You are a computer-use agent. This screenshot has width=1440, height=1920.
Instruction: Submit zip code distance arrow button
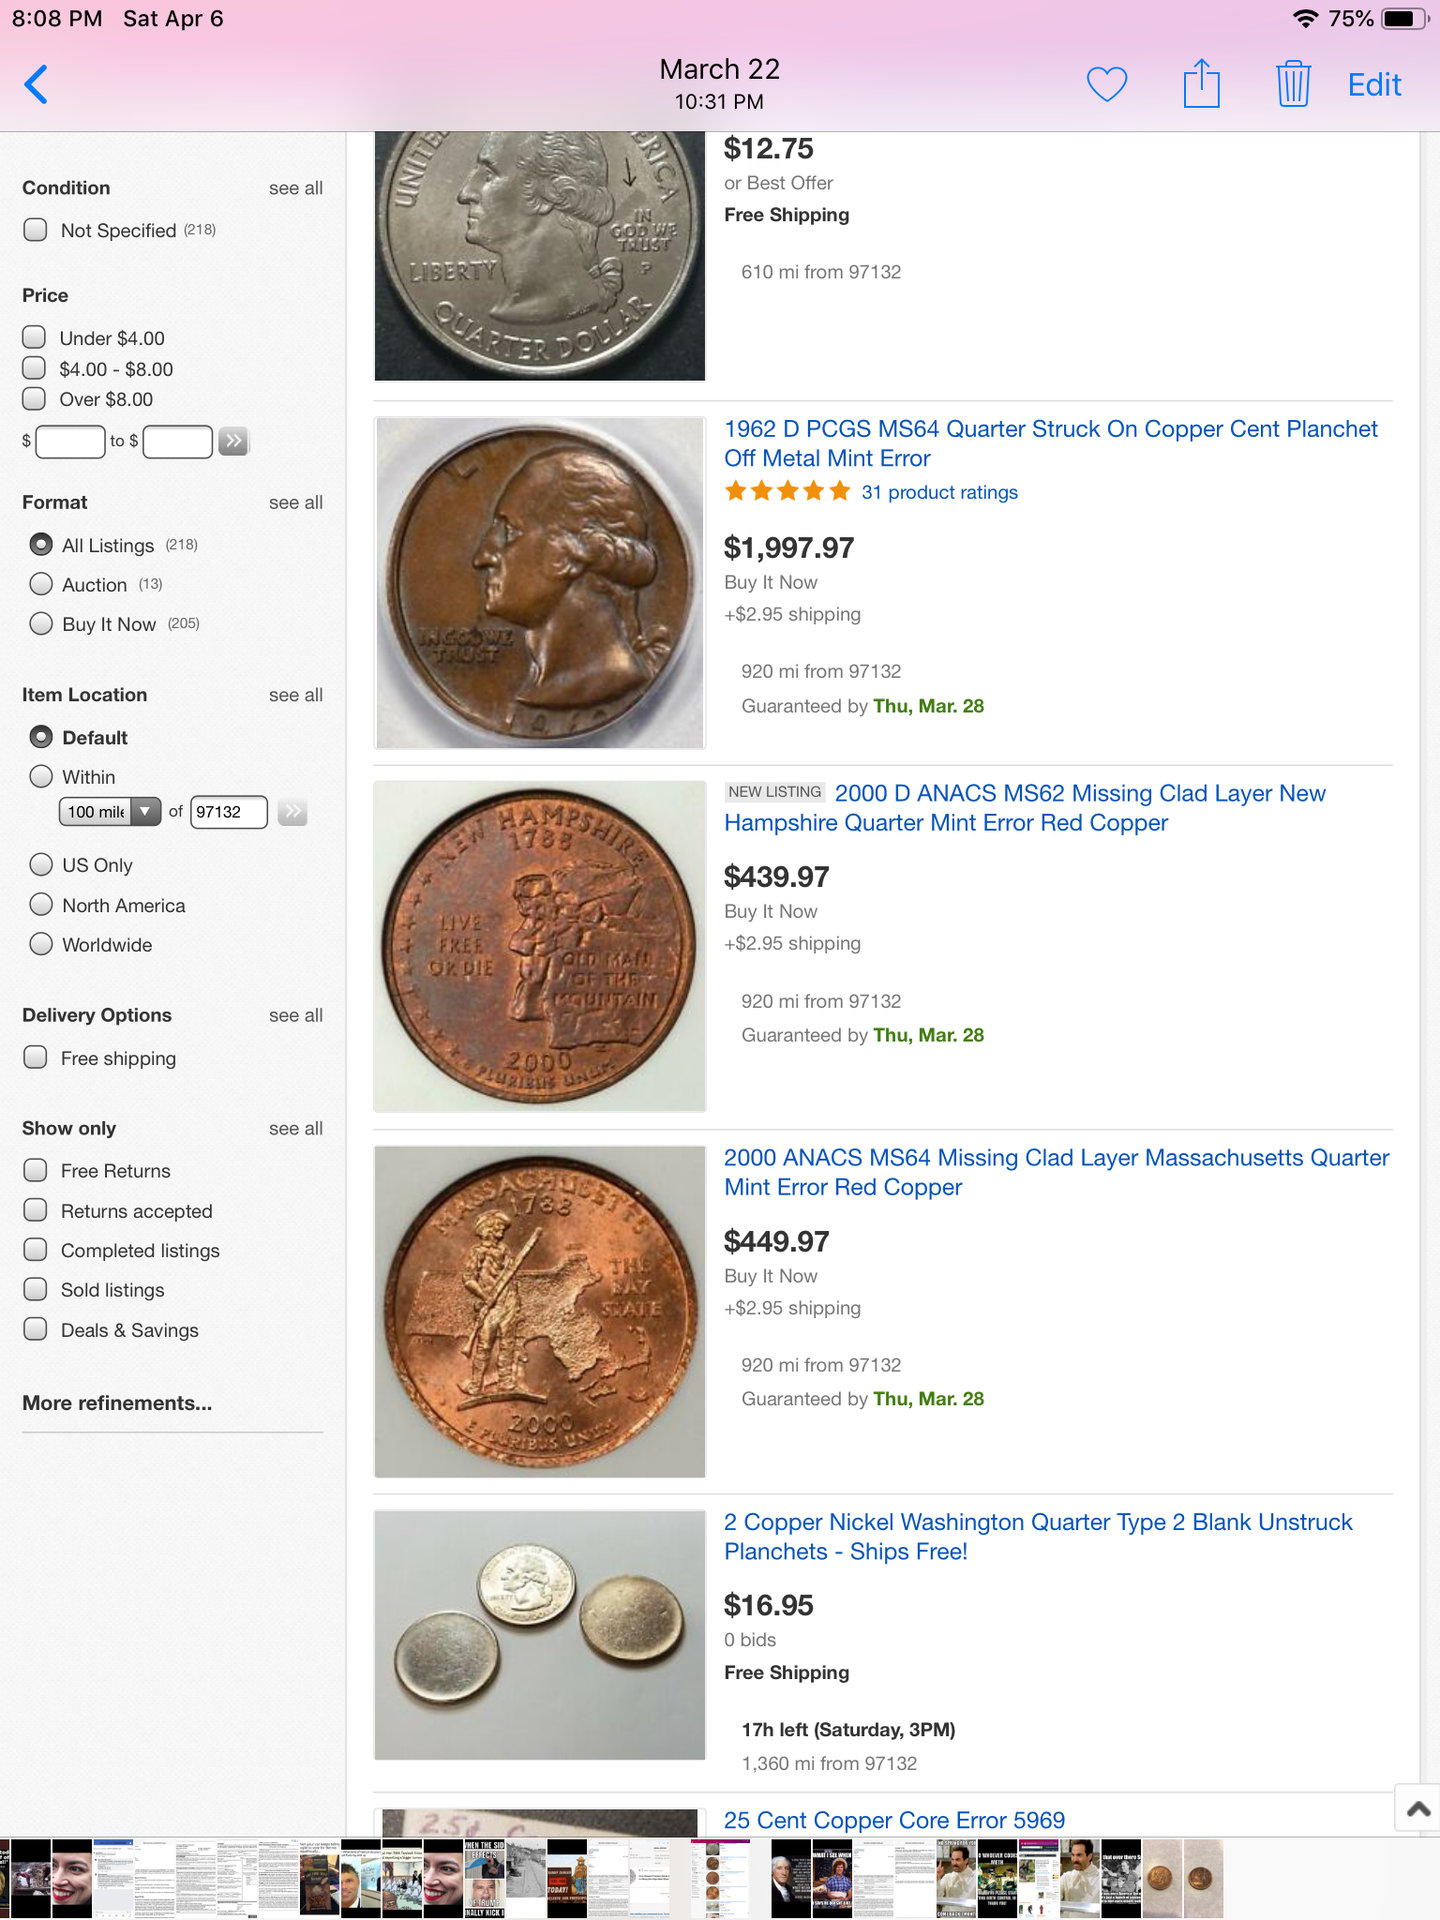(x=292, y=812)
